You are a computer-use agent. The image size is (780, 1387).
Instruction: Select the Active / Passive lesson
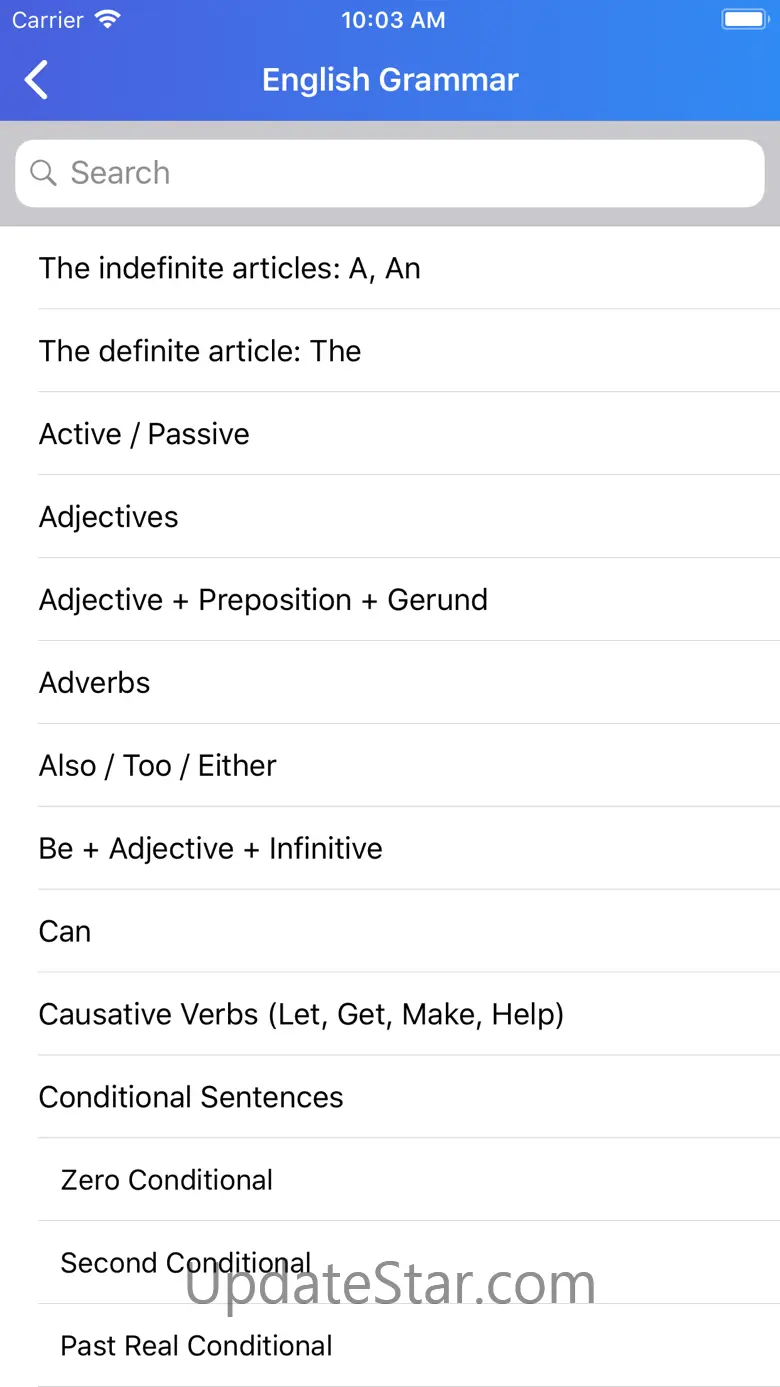click(x=144, y=434)
